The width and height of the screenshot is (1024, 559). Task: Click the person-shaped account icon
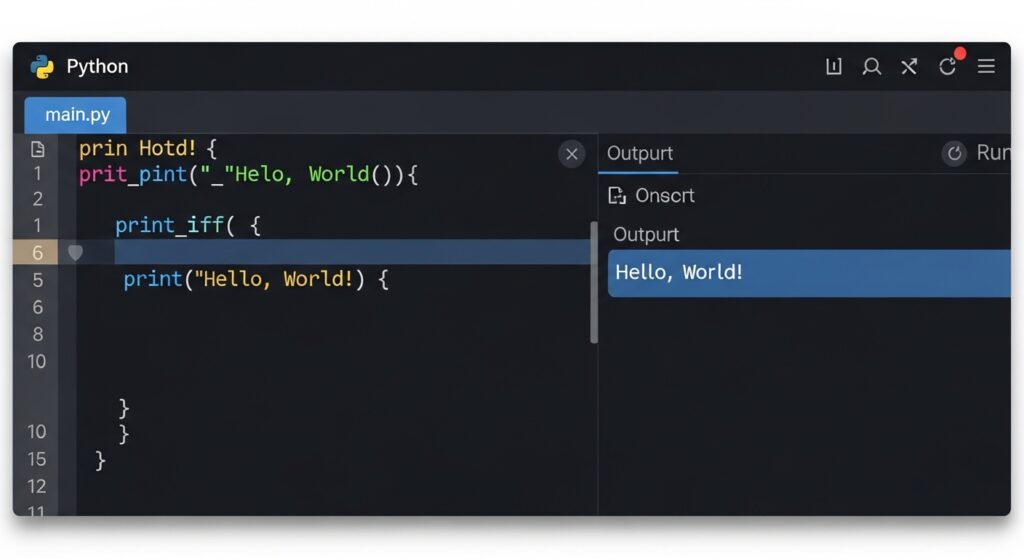click(x=871, y=67)
